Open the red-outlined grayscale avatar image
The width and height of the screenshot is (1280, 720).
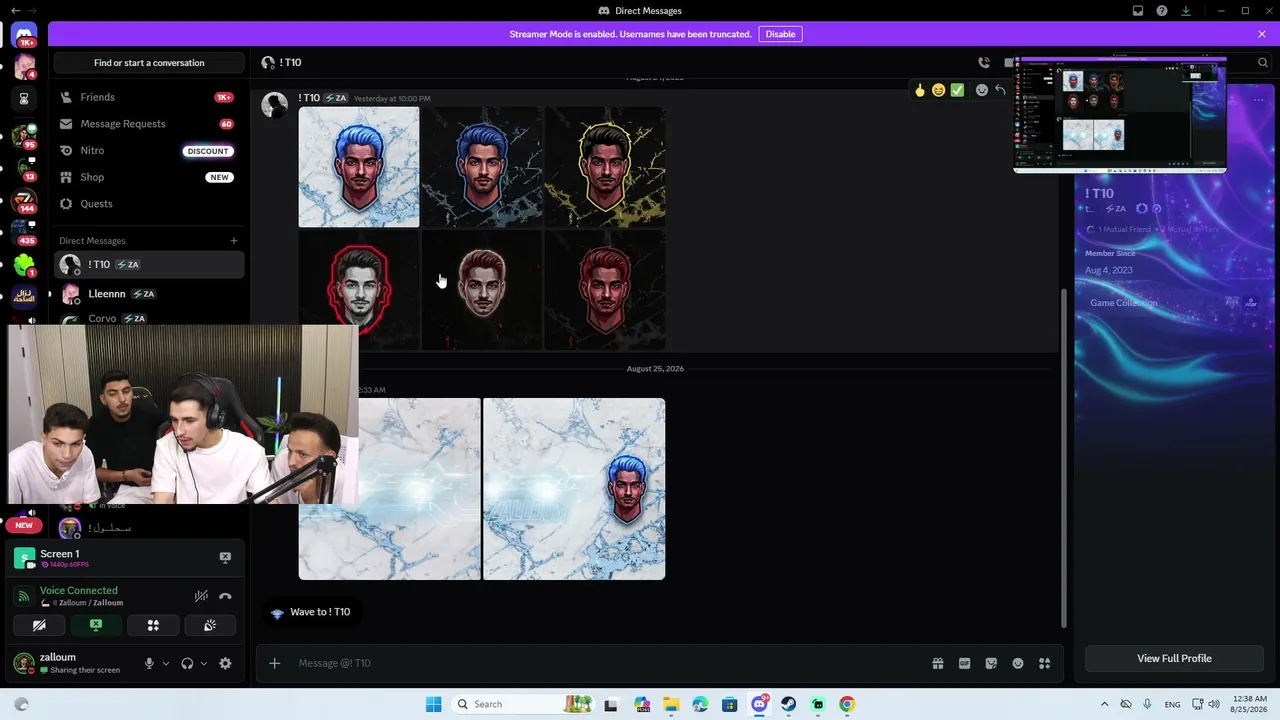tap(359, 290)
